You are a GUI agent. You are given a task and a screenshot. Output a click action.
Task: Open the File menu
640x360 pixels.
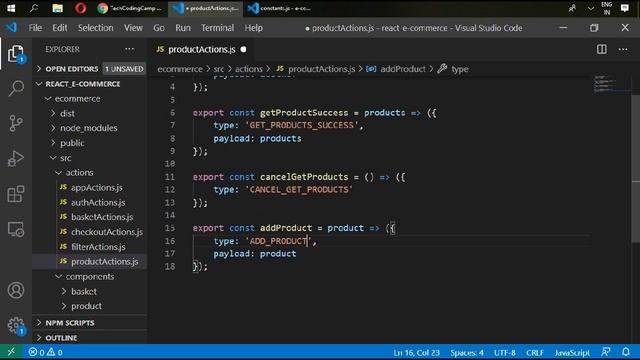[35, 28]
